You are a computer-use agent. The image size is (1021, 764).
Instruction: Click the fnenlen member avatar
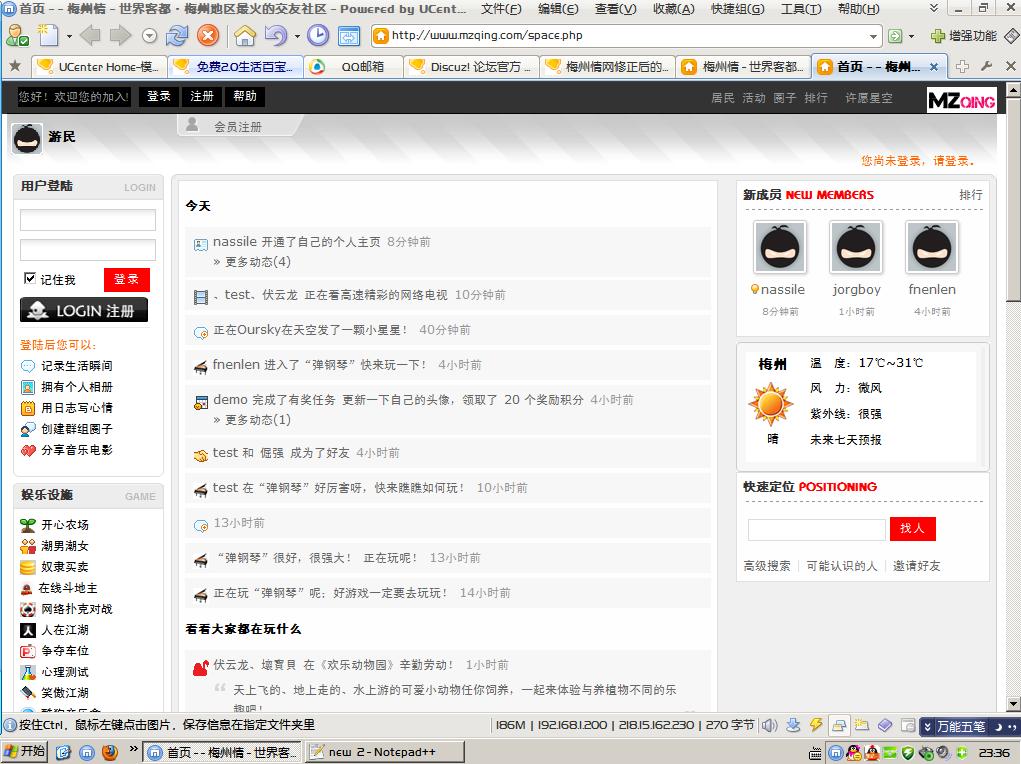click(932, 247)
